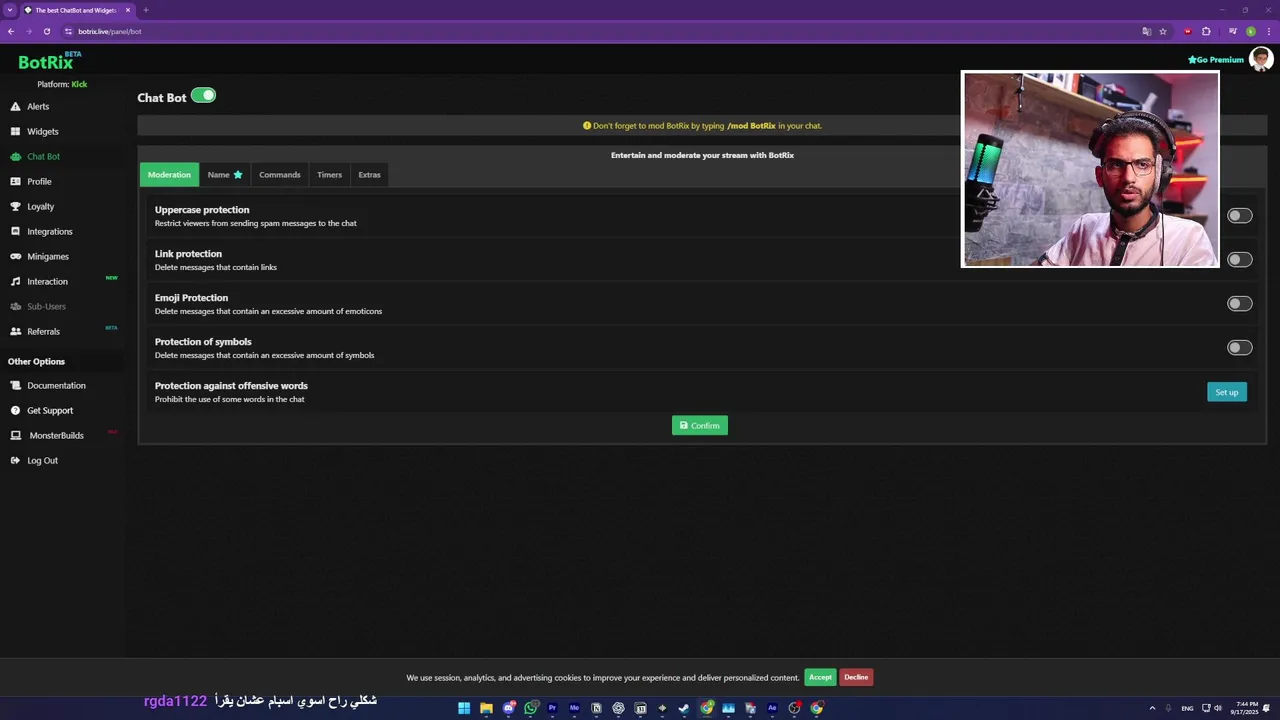The height and width of the screenshot is (720, 1280).
Task: Click the 'Platform: Kick' label
Action: pos(62,85)
